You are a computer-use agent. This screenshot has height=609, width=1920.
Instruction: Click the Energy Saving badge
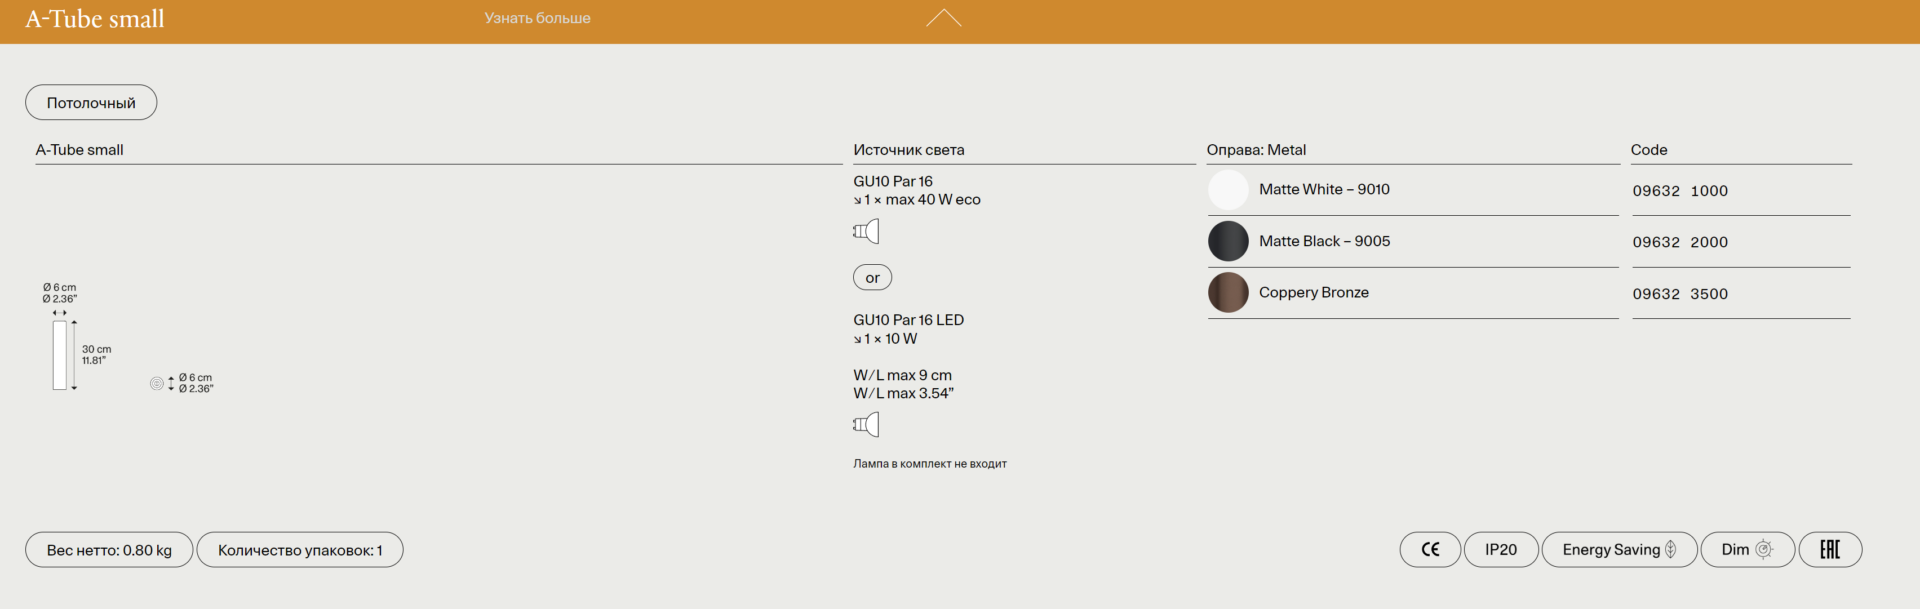[x=1618, y=550]
